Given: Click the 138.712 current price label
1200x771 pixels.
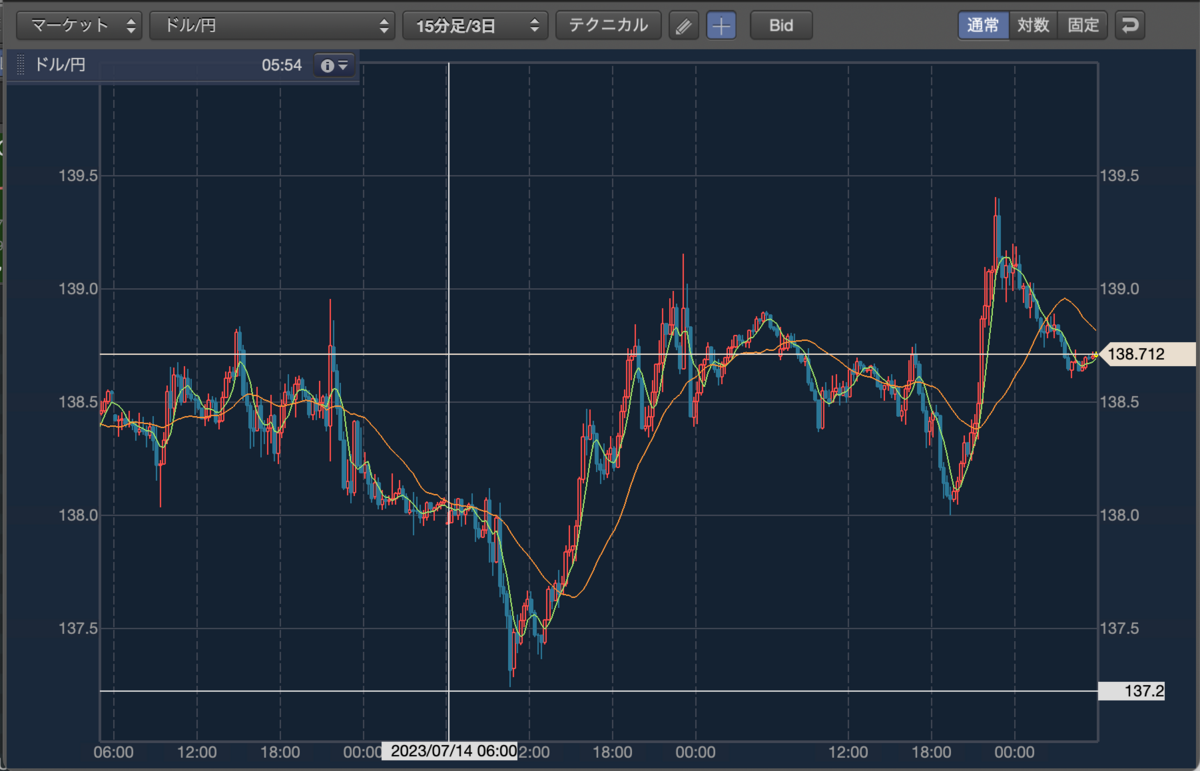Looking at the screenshot, I should pyautogui.click(x=1147, y=354).
